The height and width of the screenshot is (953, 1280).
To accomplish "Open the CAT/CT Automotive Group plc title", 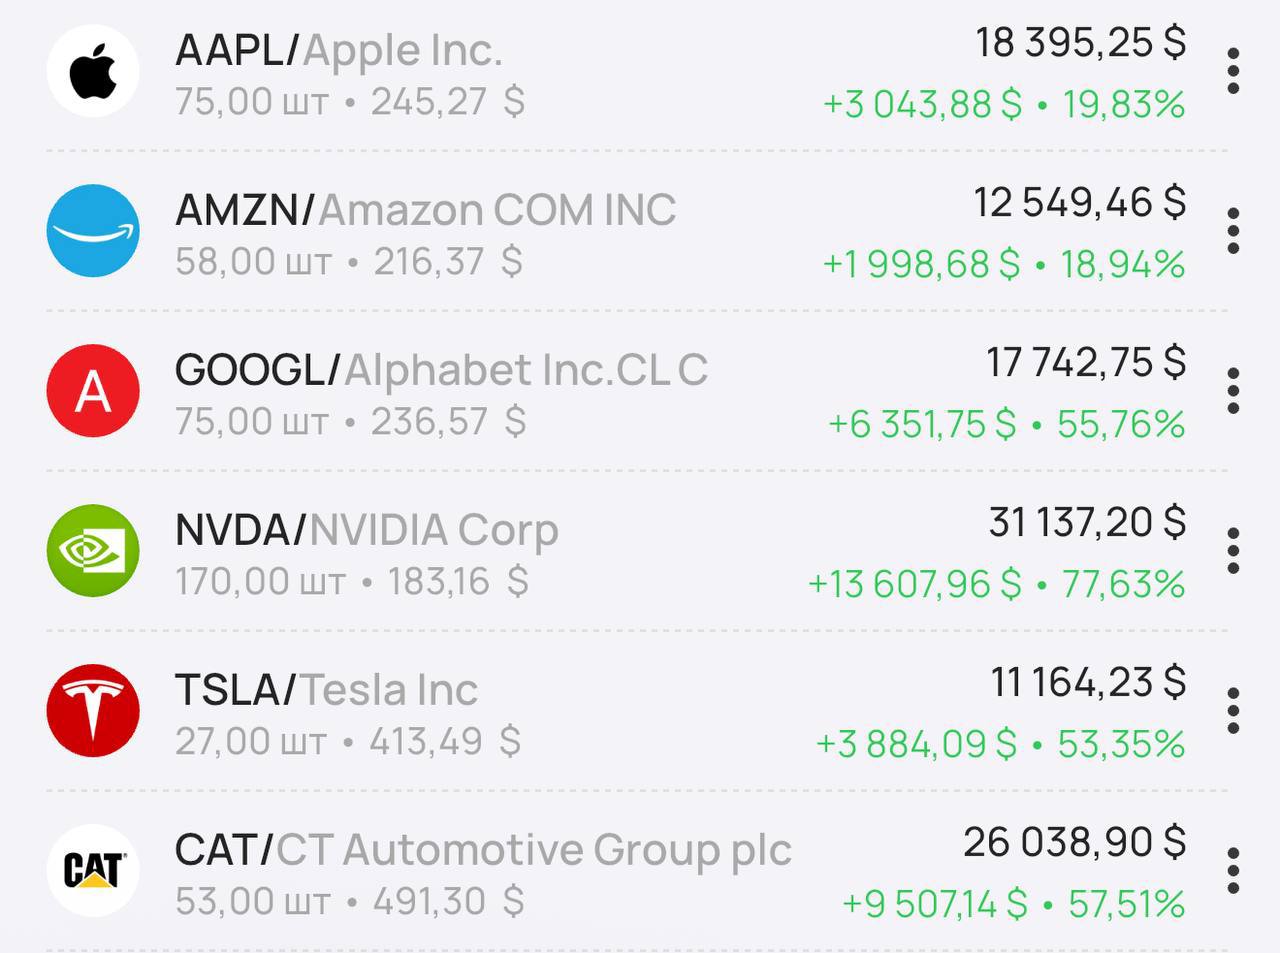I will click(483, 850).
